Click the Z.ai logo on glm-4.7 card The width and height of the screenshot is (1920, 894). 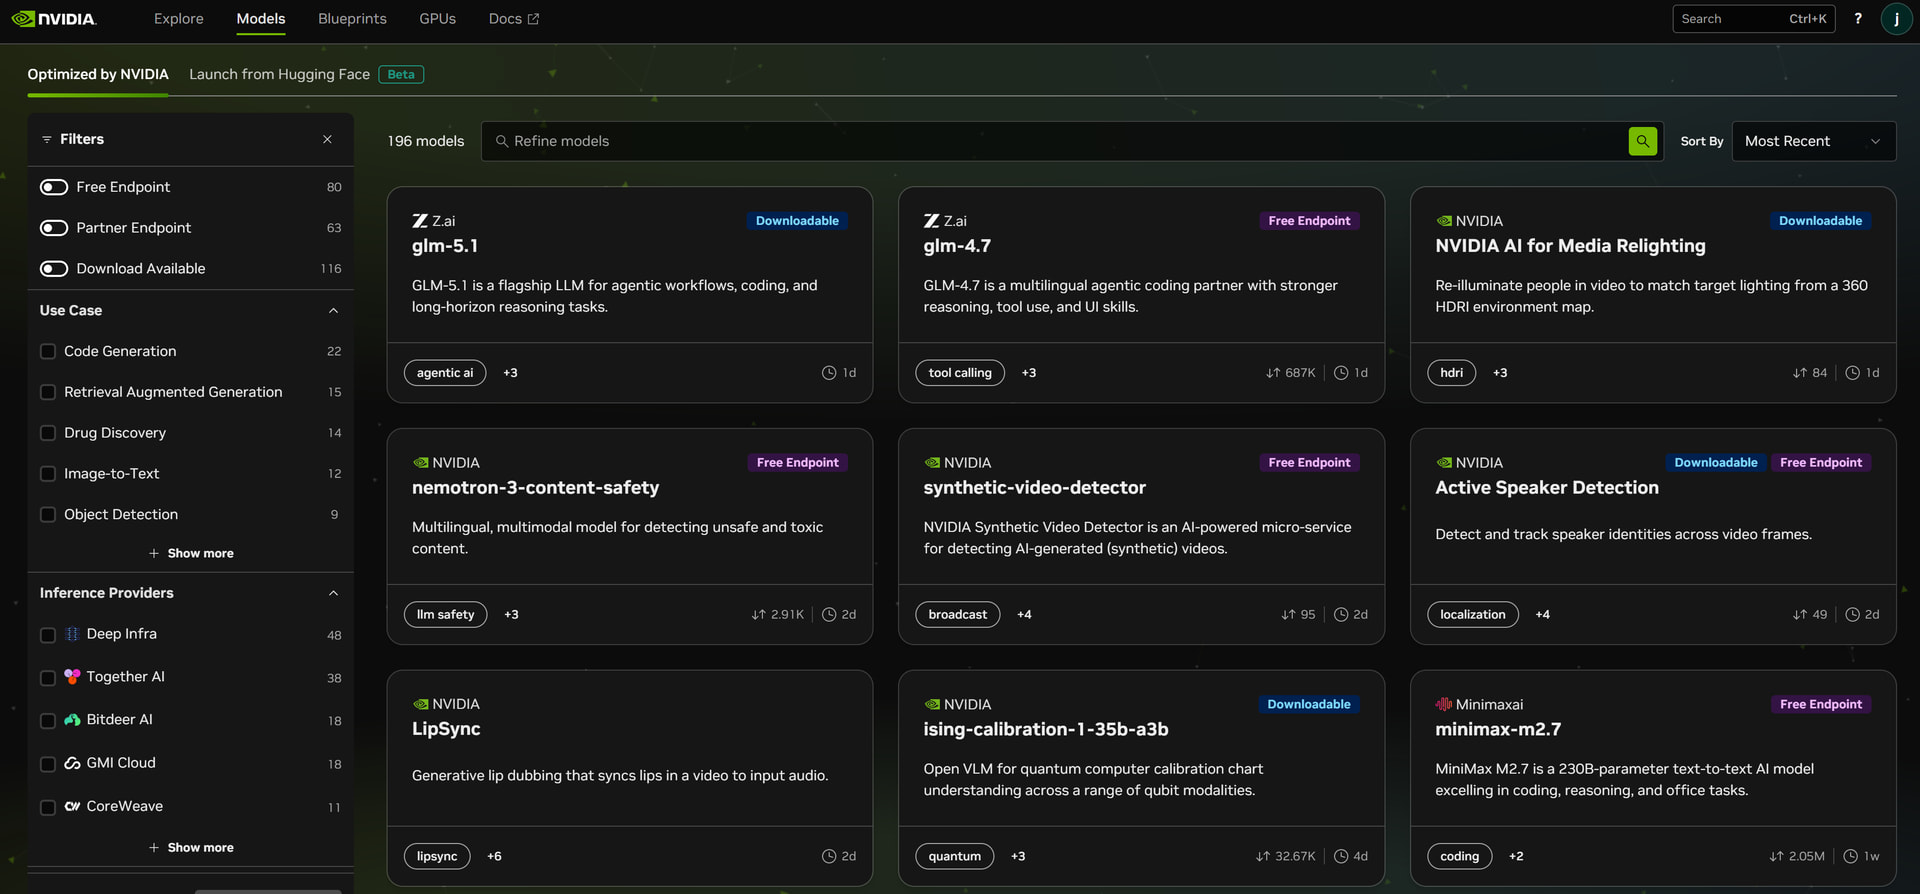[931, 221]
